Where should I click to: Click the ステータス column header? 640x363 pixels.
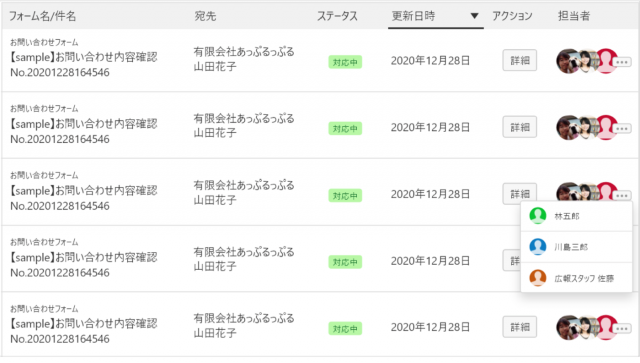(337, 16)
